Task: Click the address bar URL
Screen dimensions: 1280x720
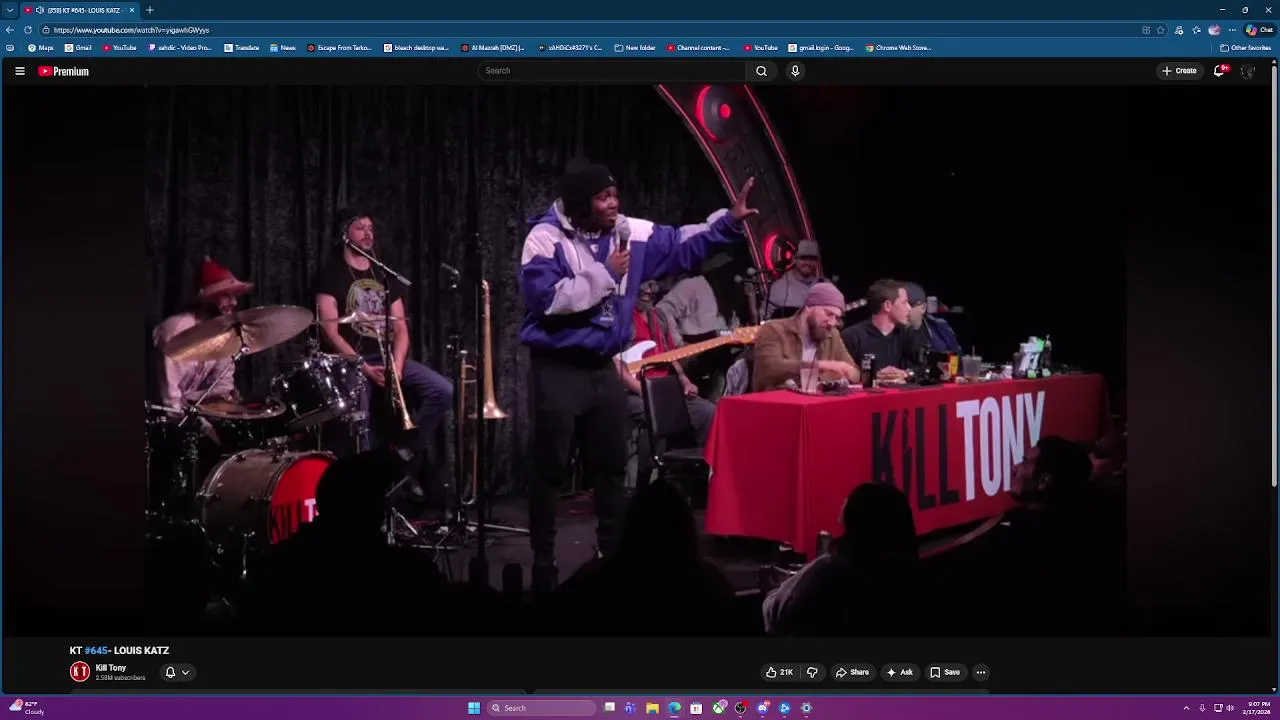Action: tap(131, 30)
